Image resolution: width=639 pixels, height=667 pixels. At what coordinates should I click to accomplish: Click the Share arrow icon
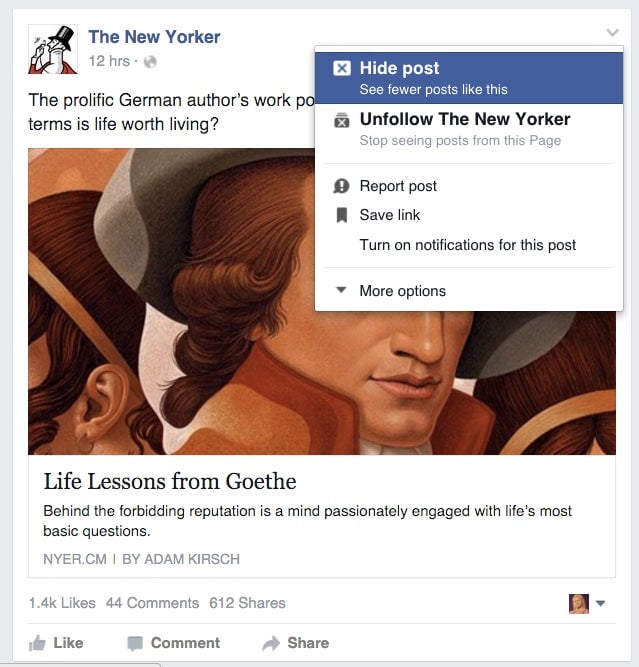pos(271,643)
